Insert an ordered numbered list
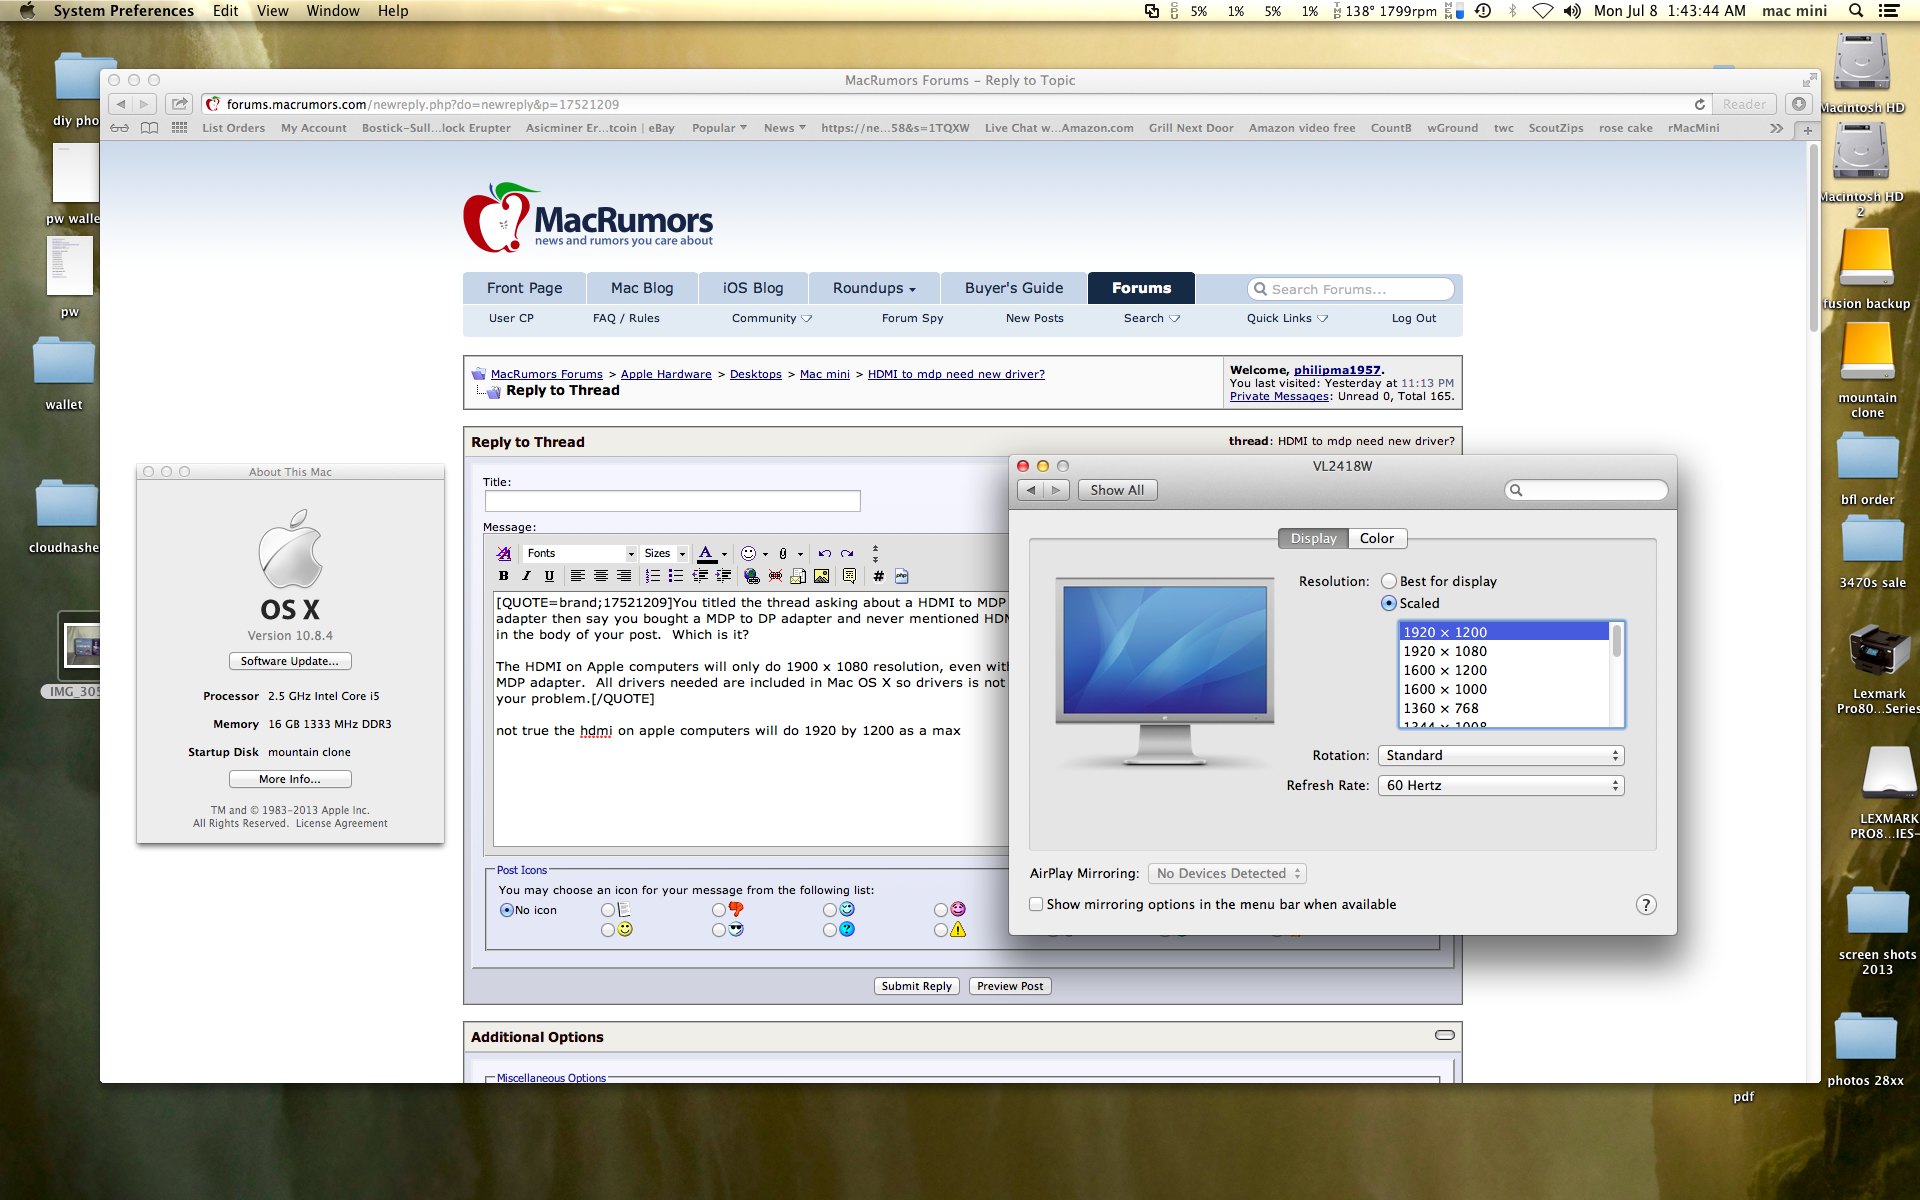Viewport: 1920px width, 1200px height. pos(652,576)
